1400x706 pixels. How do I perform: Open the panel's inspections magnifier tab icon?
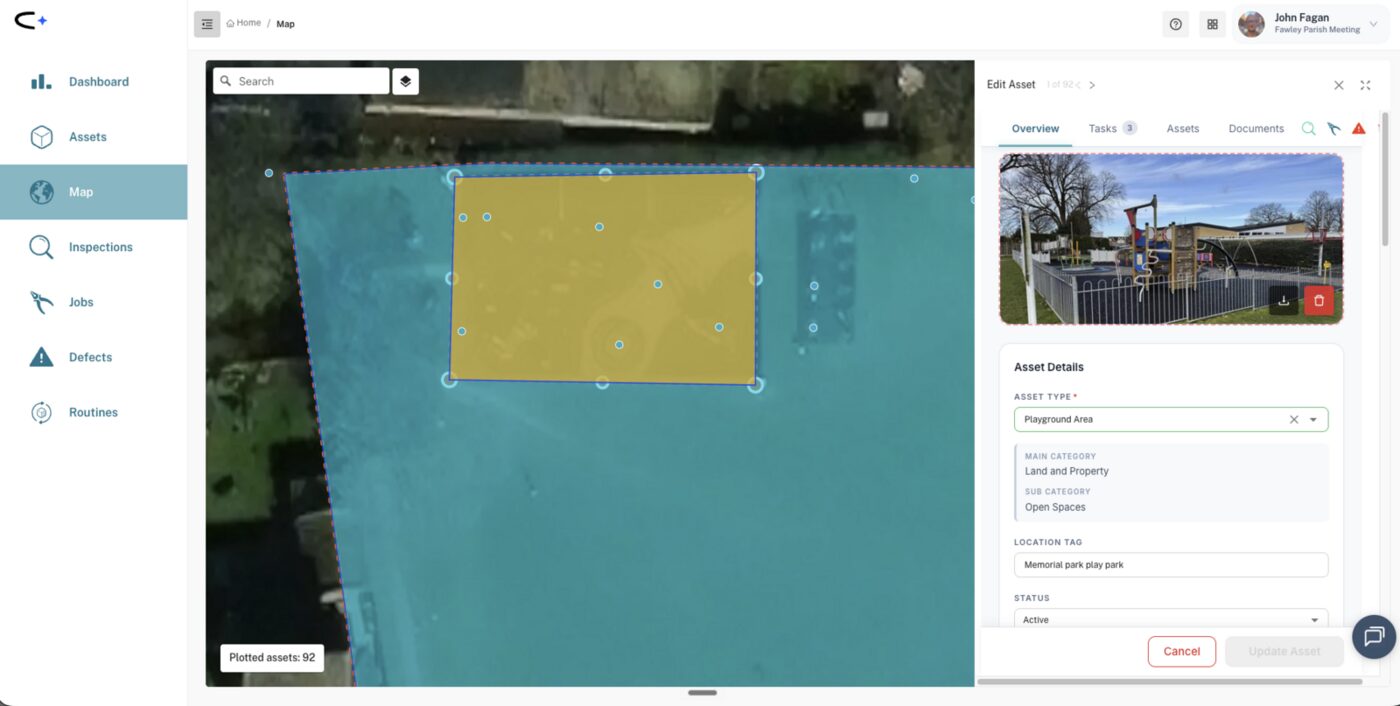[1308, 129]
